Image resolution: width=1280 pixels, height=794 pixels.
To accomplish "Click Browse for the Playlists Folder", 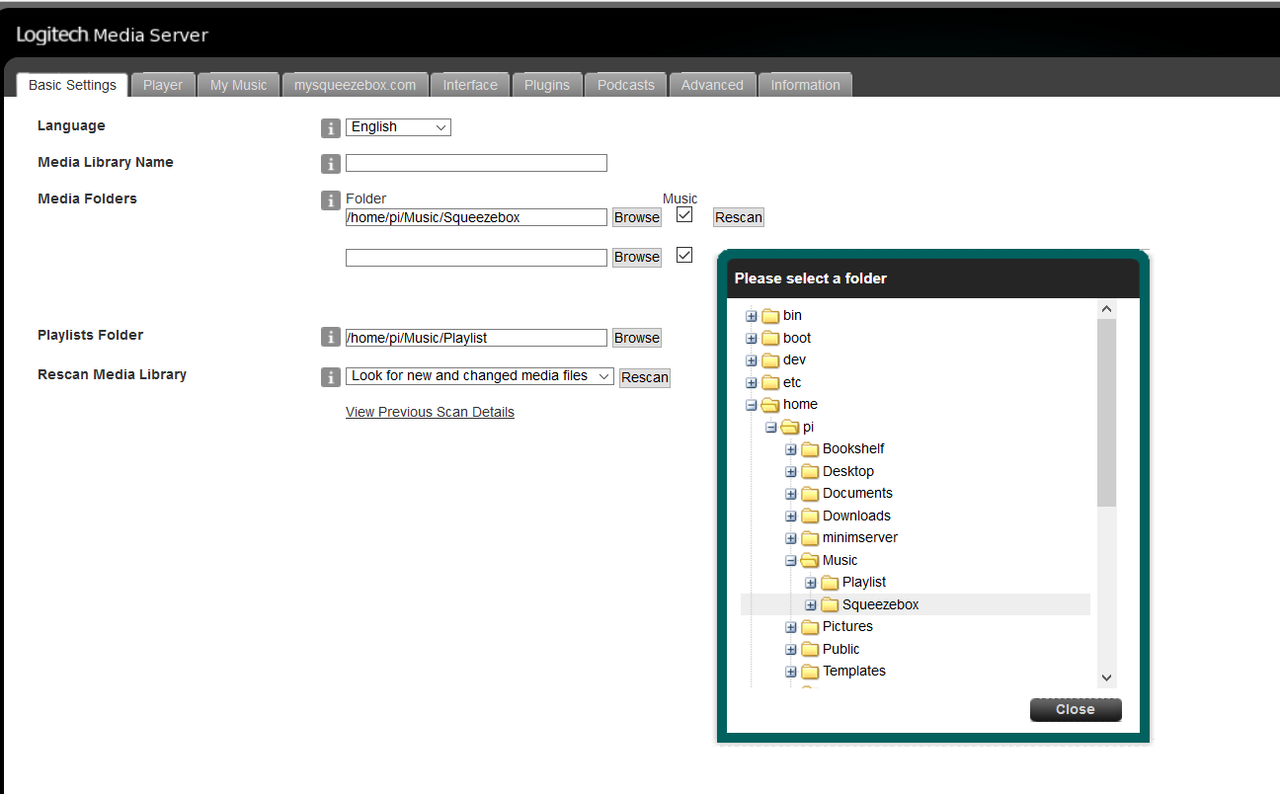I will tap(637, 338).
